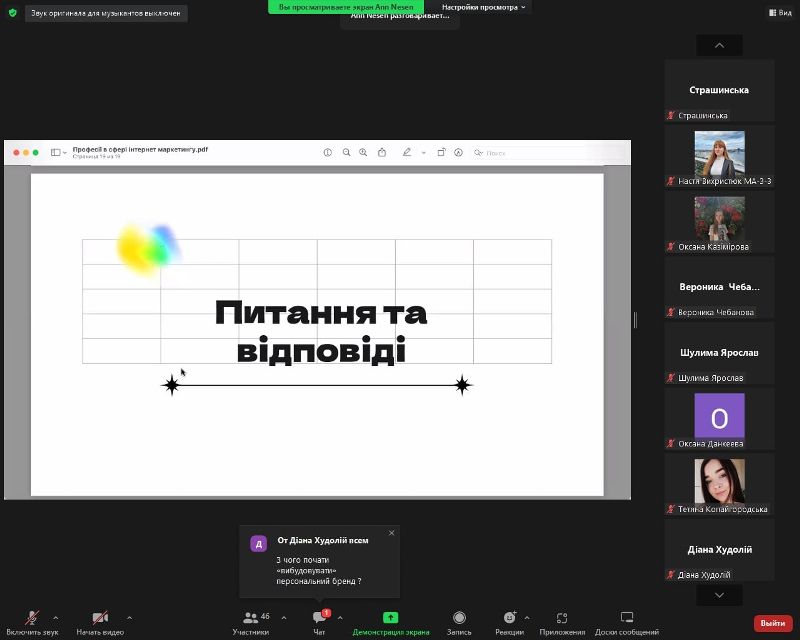Click the zoom in magnifier in PDF toolbar
This screenshot has height=640, width=800.
tap(363, 152)
